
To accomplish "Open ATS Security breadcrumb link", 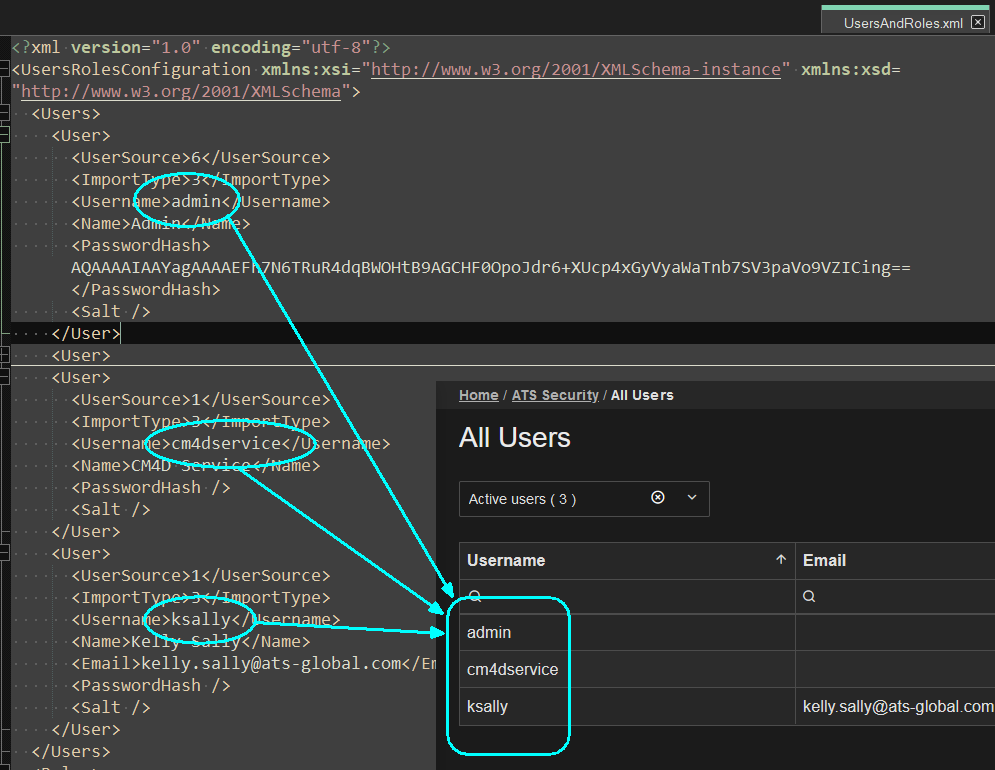I will [555, 395].
